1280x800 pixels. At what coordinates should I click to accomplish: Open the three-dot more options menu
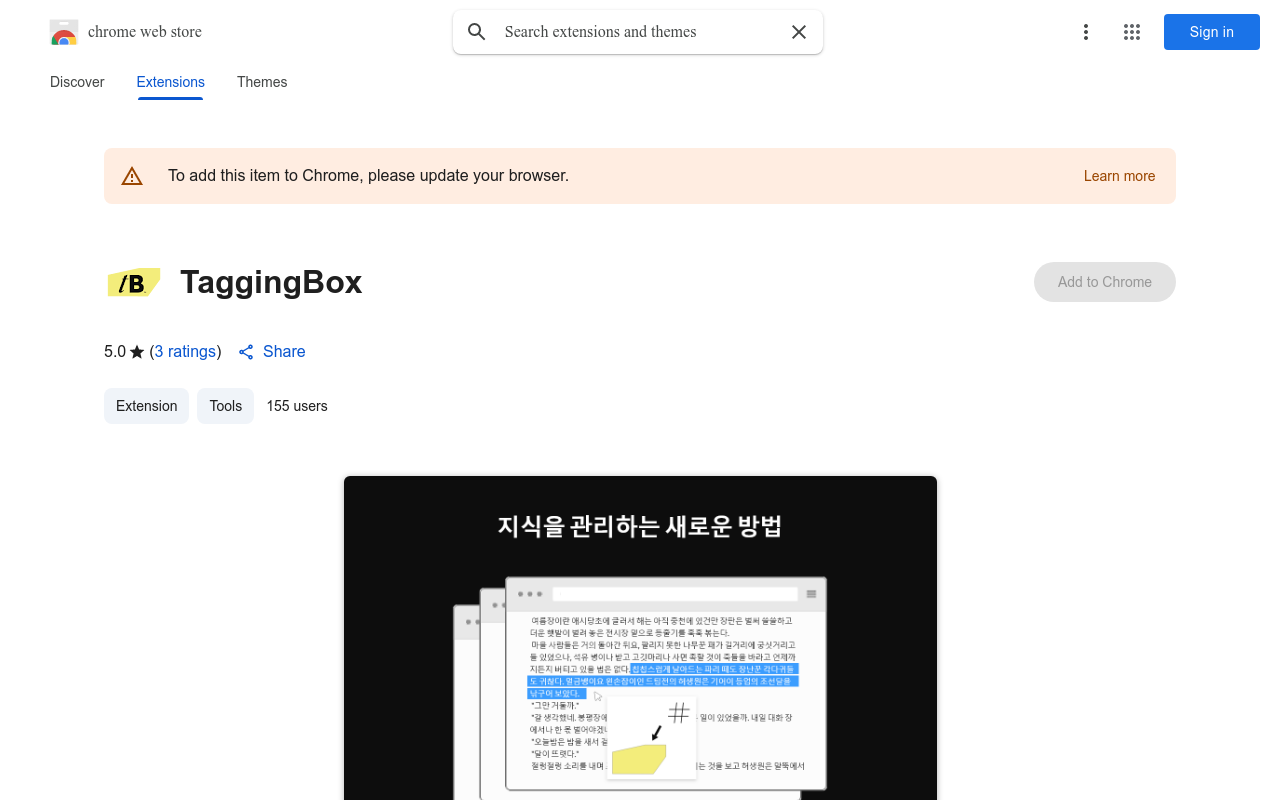point(1085,32)
